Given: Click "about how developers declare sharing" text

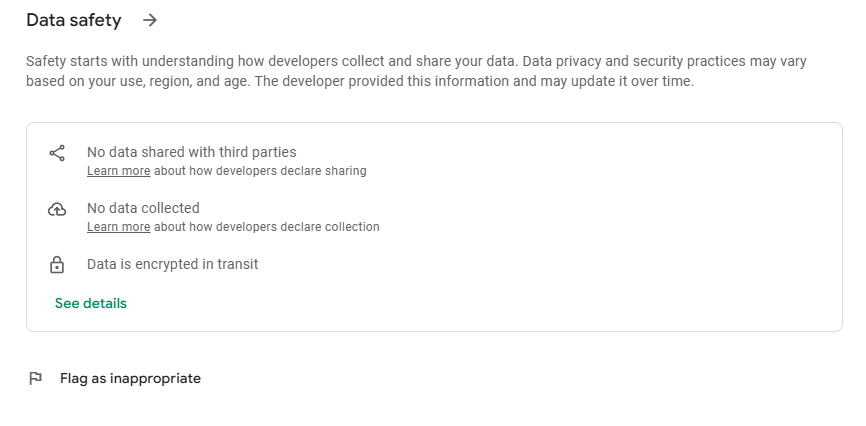Looking at the screenshot, I should pos(260,171).
